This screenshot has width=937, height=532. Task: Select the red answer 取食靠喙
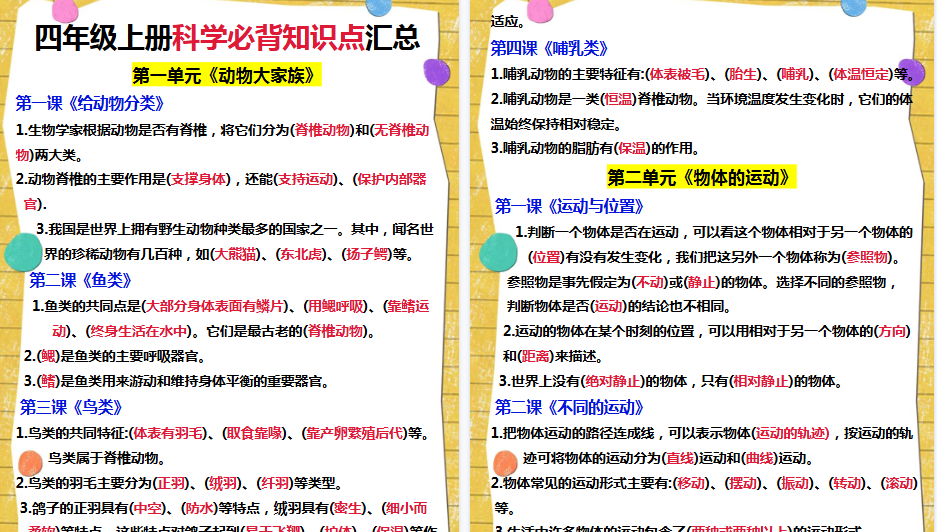point(255,433)
